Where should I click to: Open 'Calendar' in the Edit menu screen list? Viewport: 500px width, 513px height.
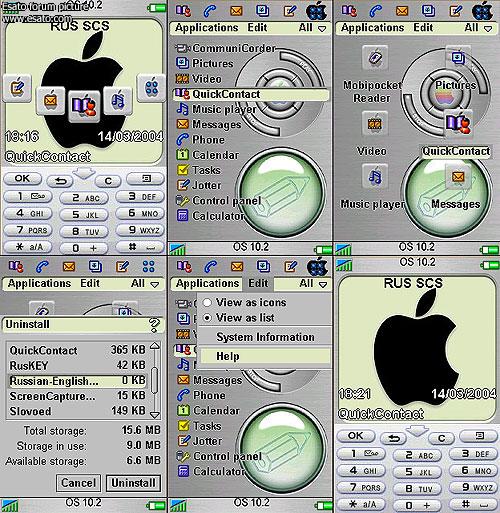(x=208, y=411)
